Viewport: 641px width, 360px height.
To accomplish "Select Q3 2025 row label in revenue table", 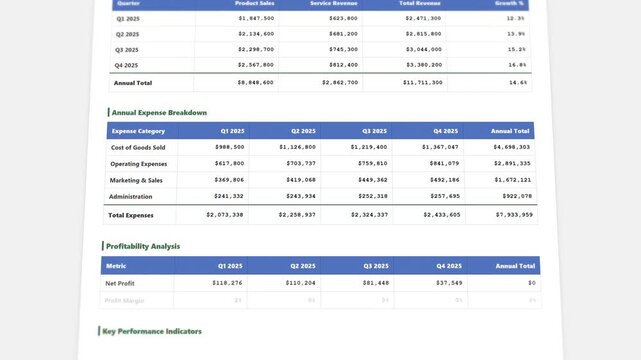I will coord(127,50).
